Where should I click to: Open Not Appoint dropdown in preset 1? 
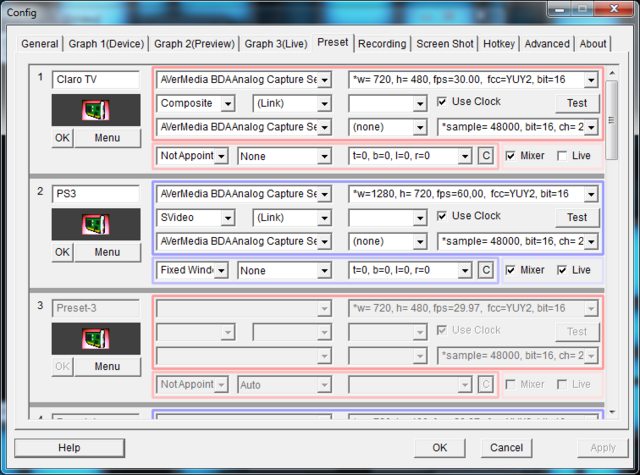coord(192,156)
